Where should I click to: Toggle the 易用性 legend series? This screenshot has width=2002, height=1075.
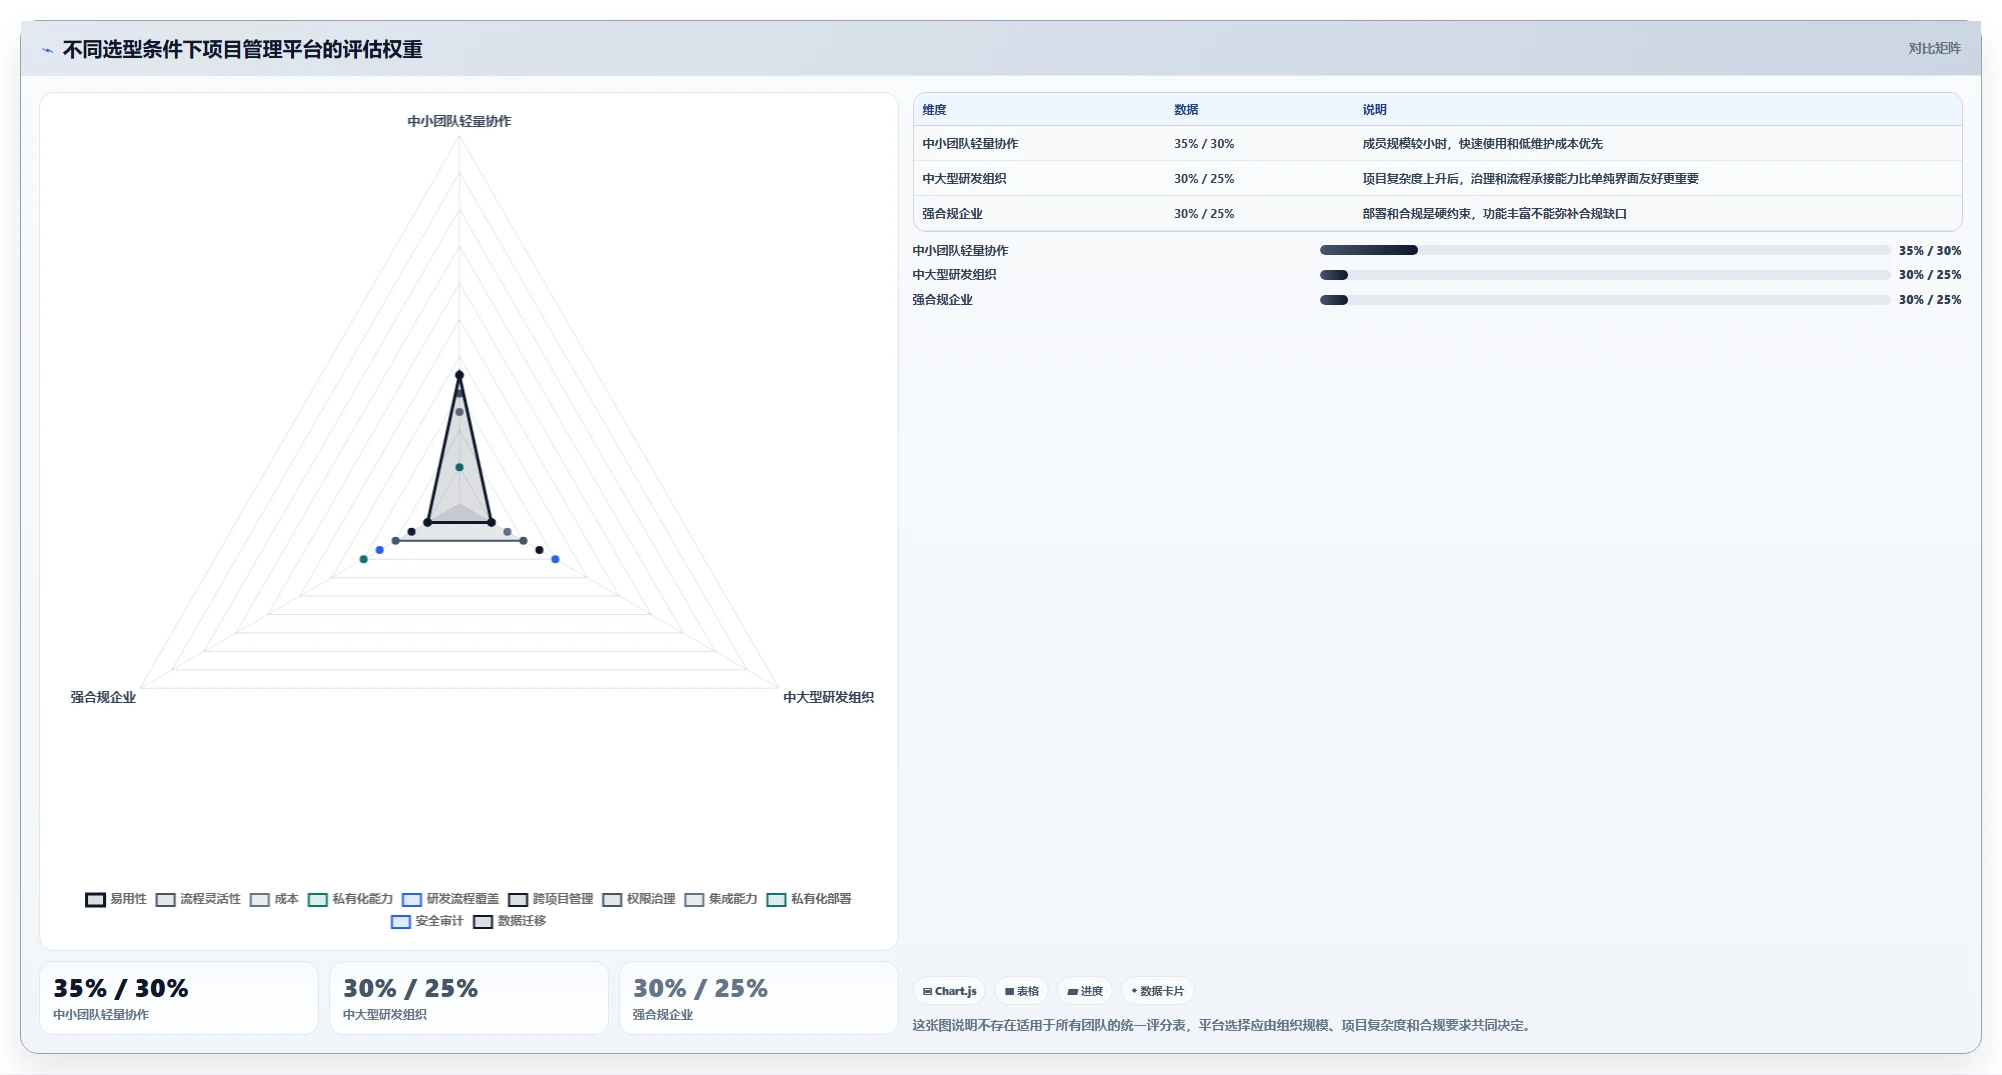(116, 899)
